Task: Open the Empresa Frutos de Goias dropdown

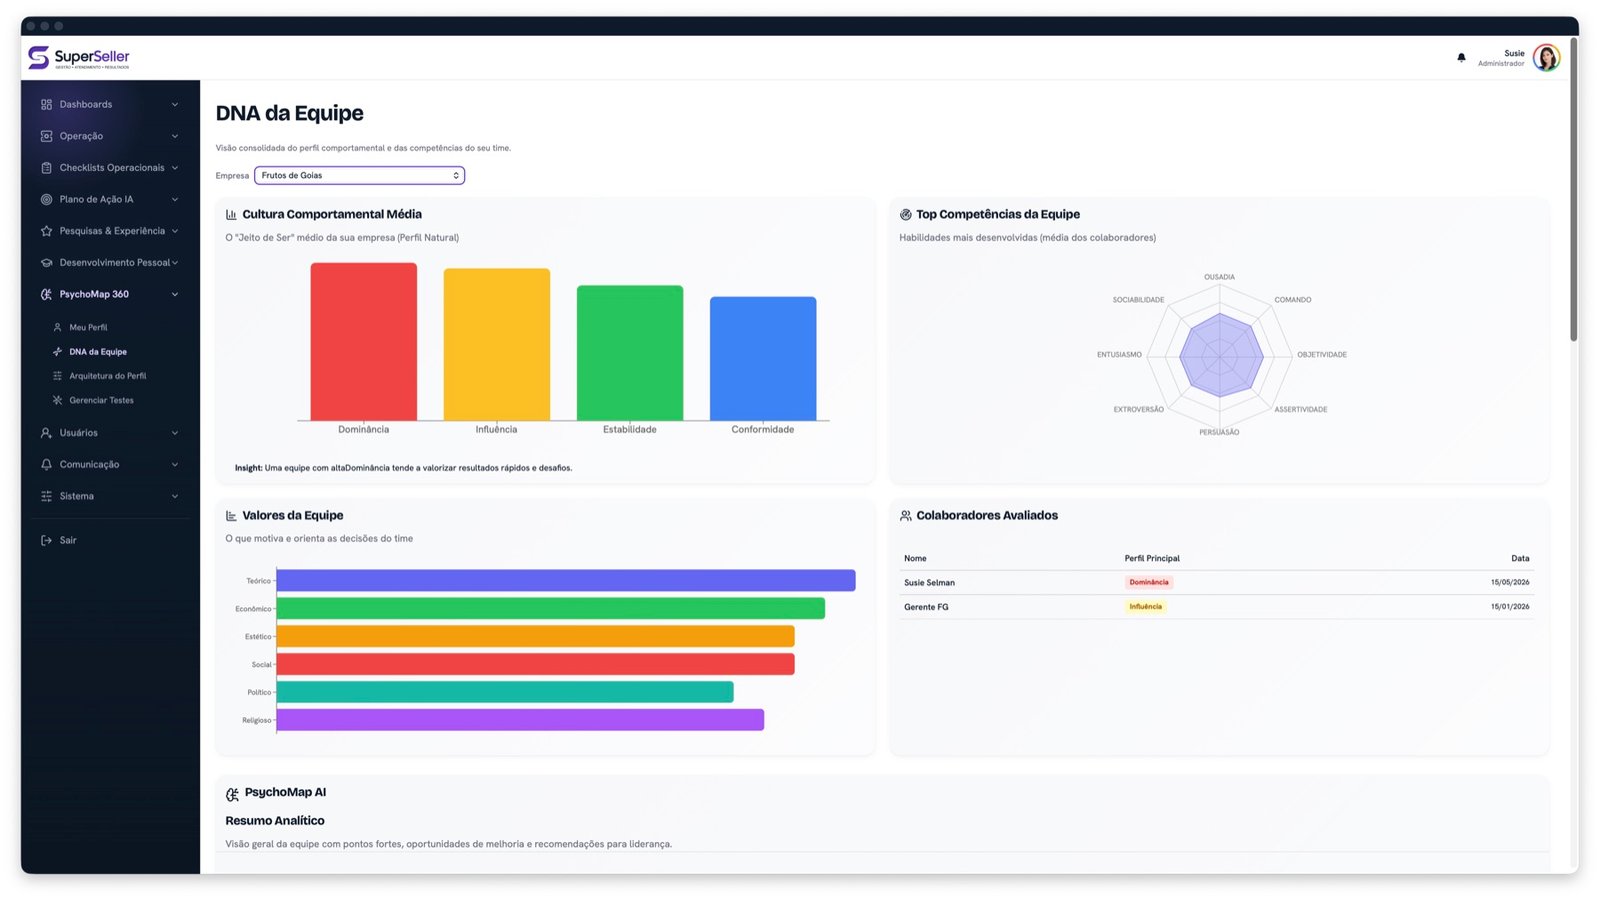Action: 359,175
